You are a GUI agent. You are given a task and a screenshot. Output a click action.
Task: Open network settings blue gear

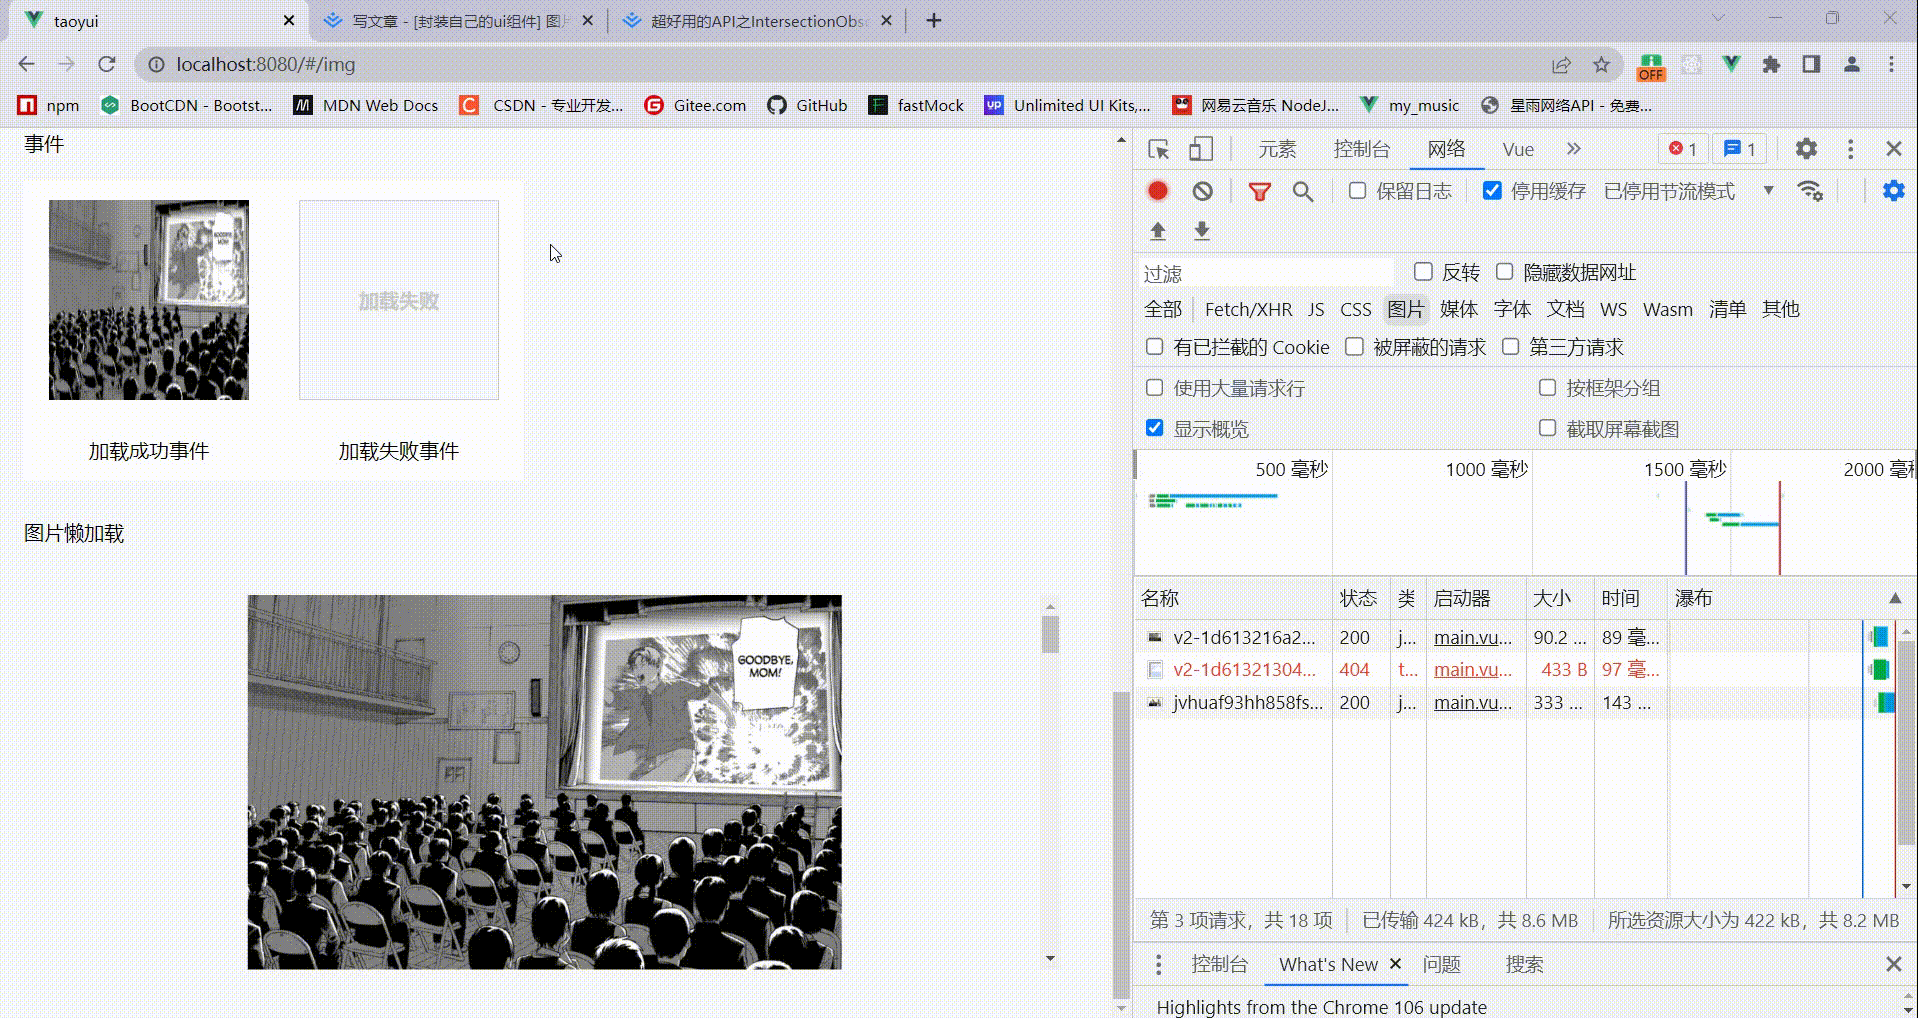tap(1893, 191)
